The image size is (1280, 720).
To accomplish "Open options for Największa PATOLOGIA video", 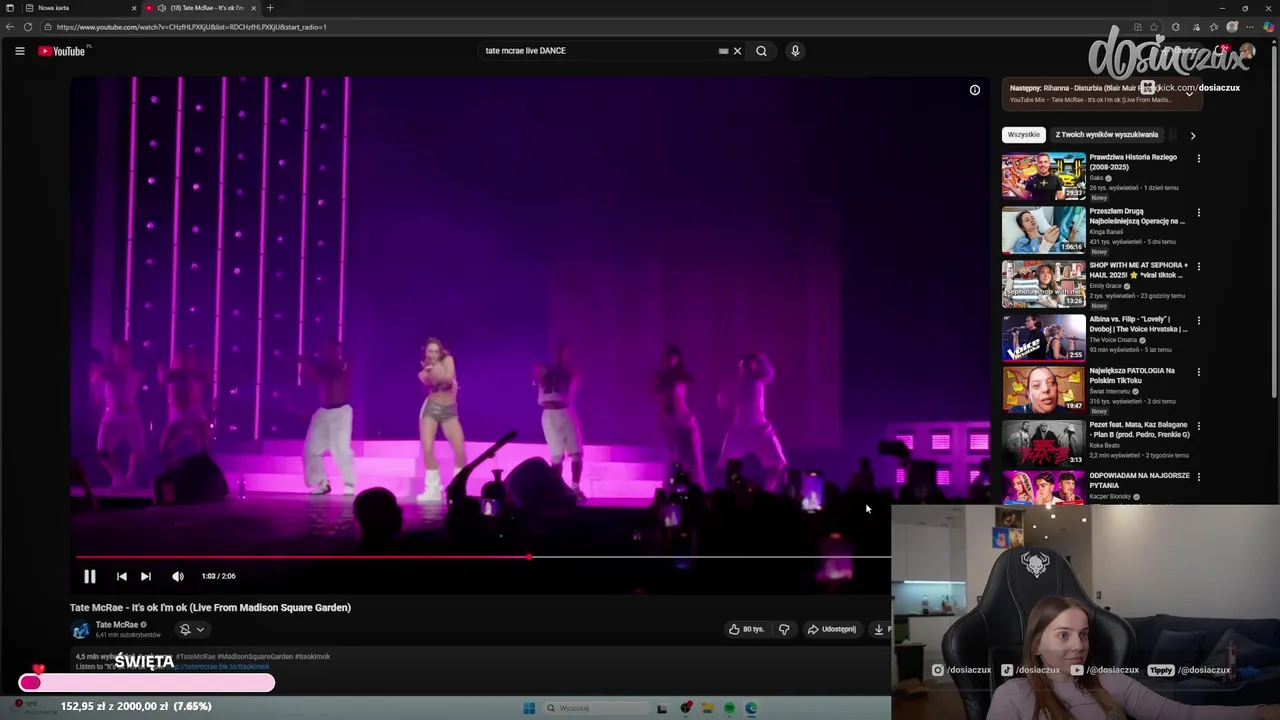I will coord(1198,372).
